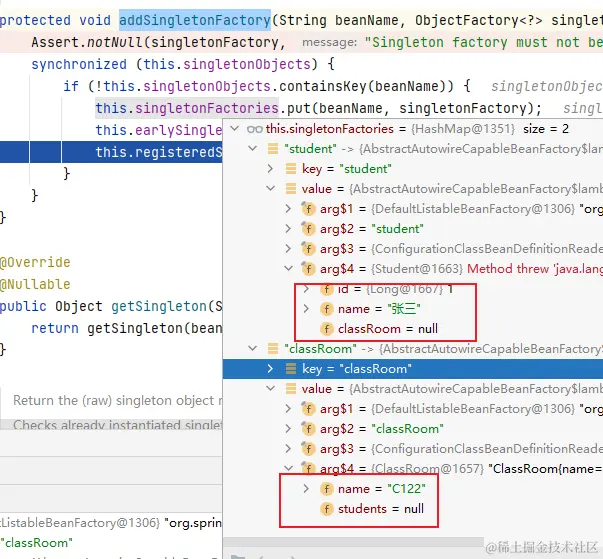Click the synchronized keyword
The image size is (603, 559).
tap(79, 64)
